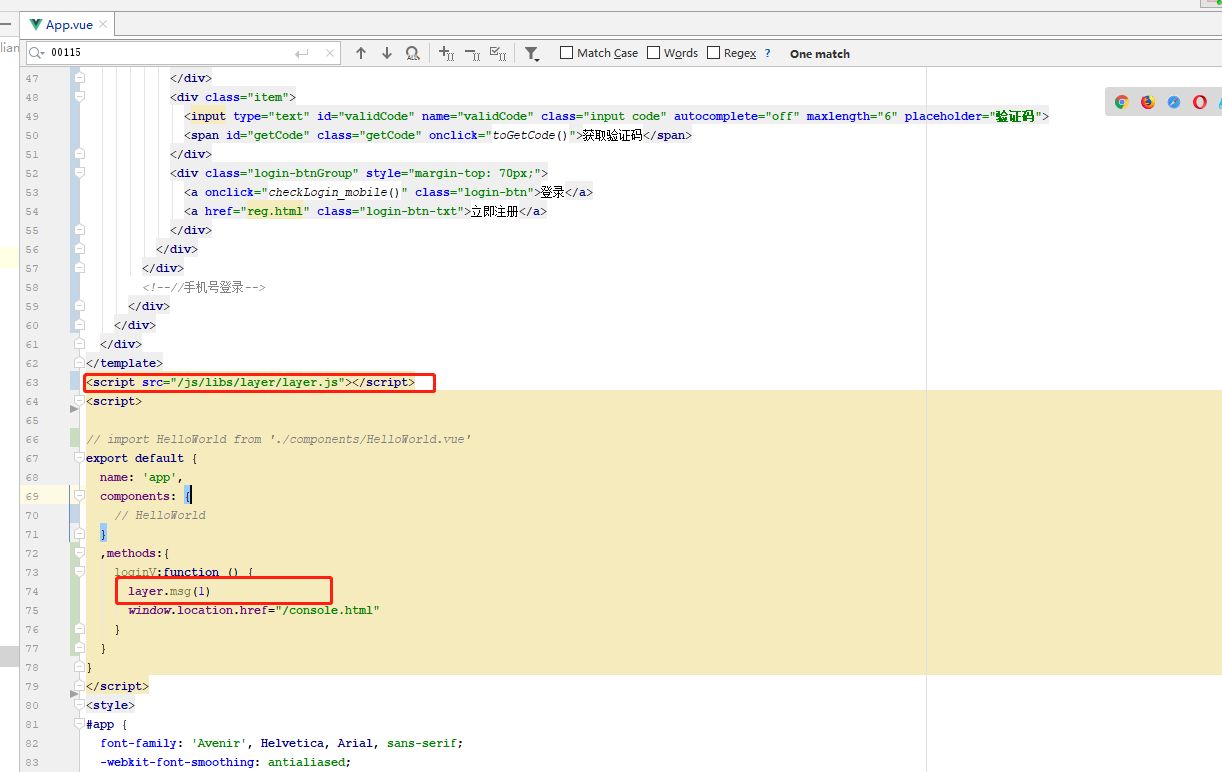Go to previous occurrence arrow

[x=361, y=53]
